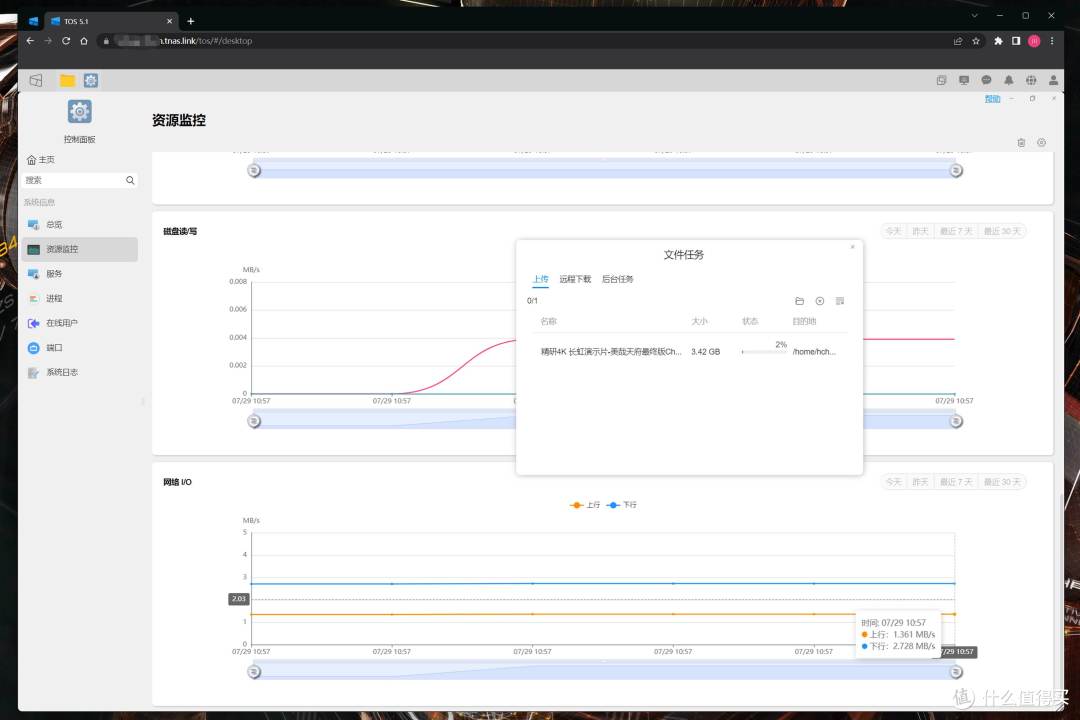Go to 主页 home in control panel
The image size is (1080, 720).
pyautogui.click(x=41, y=160)
